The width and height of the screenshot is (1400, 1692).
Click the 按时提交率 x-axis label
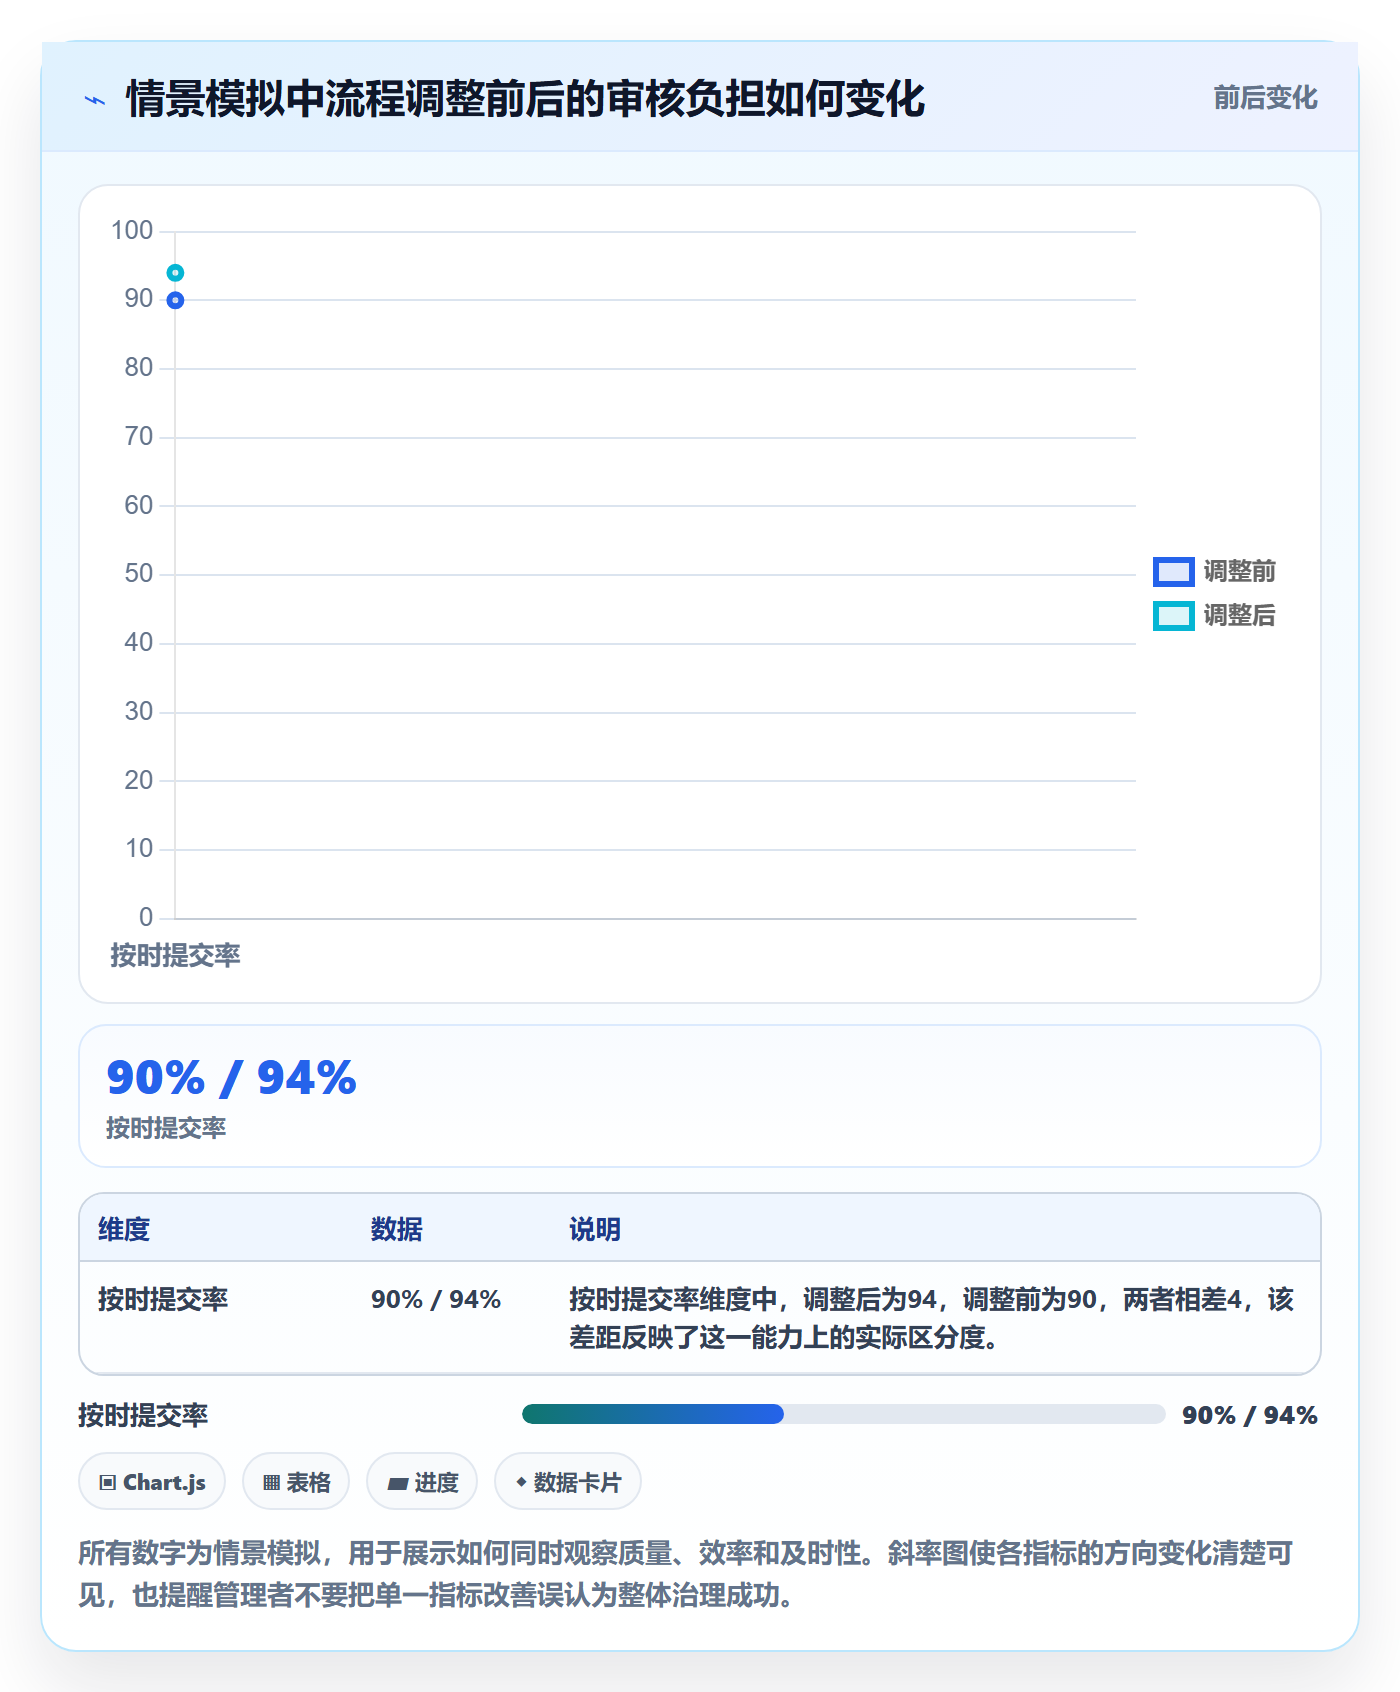(x=175, y=956)
